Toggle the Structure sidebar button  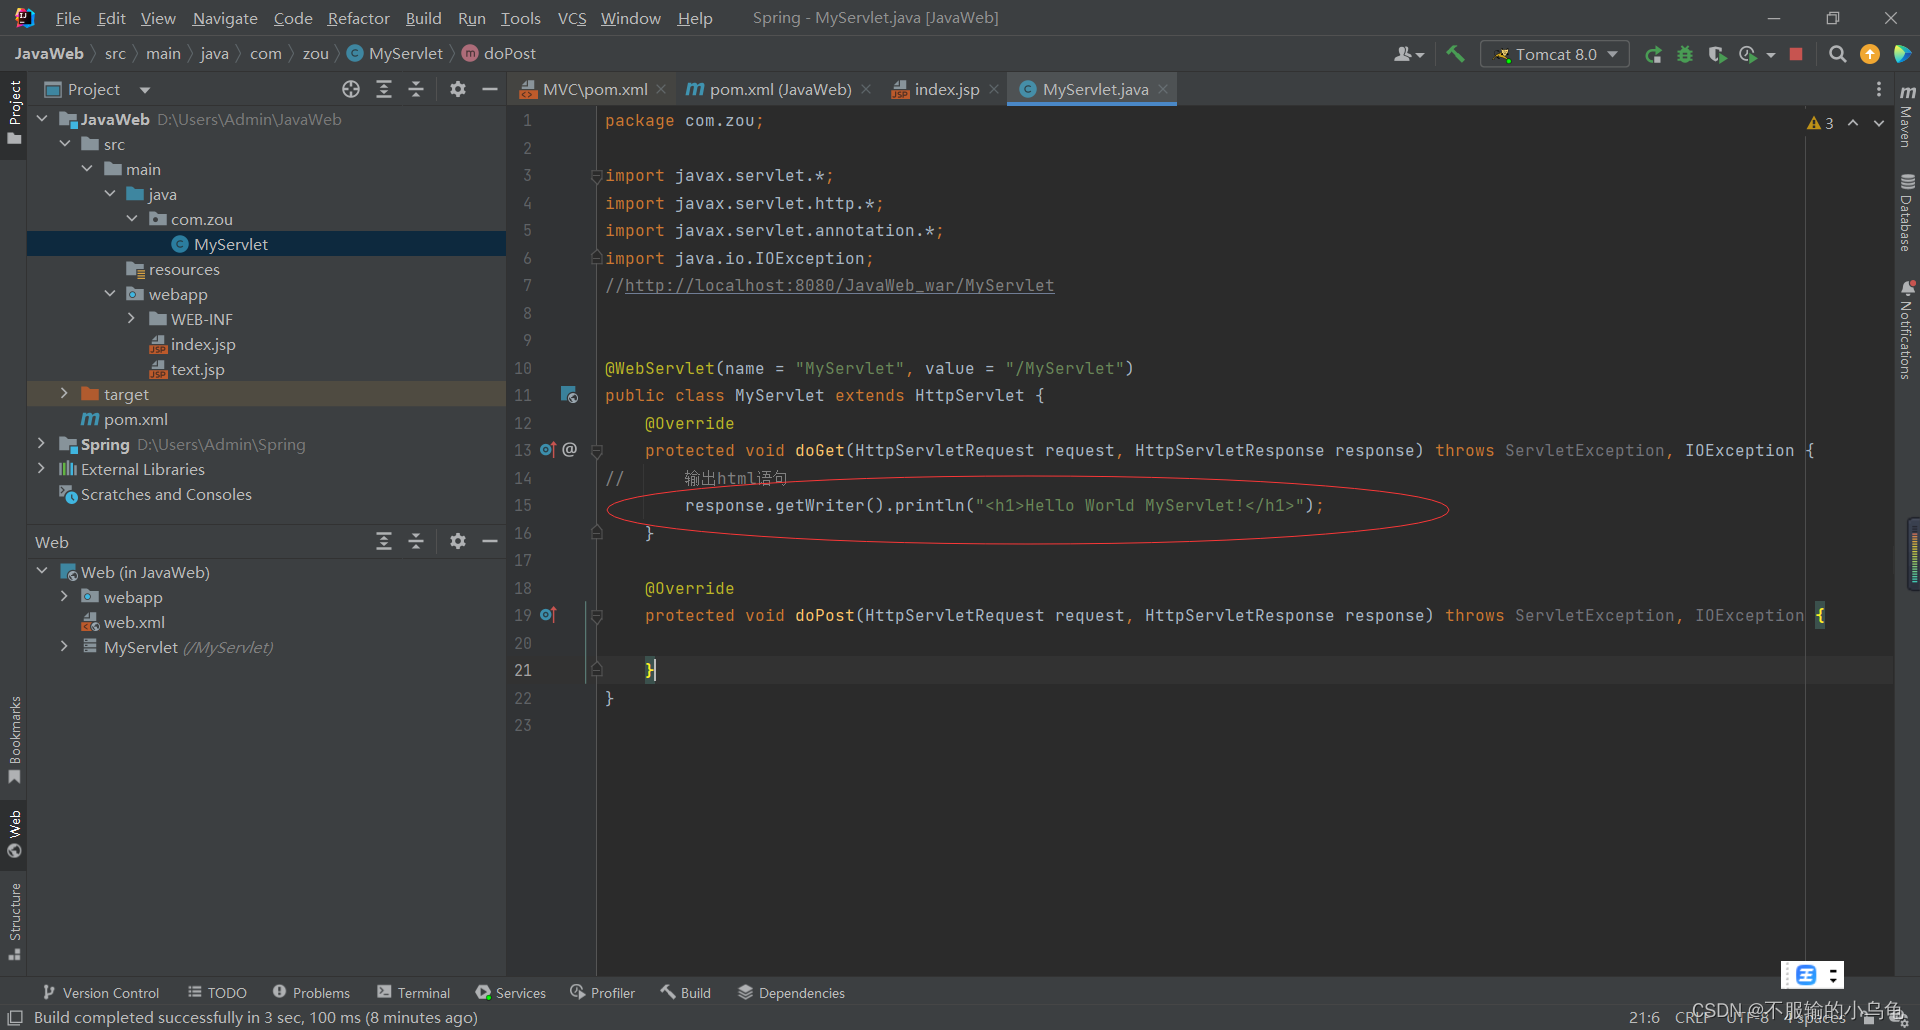[x=14, y=921]
